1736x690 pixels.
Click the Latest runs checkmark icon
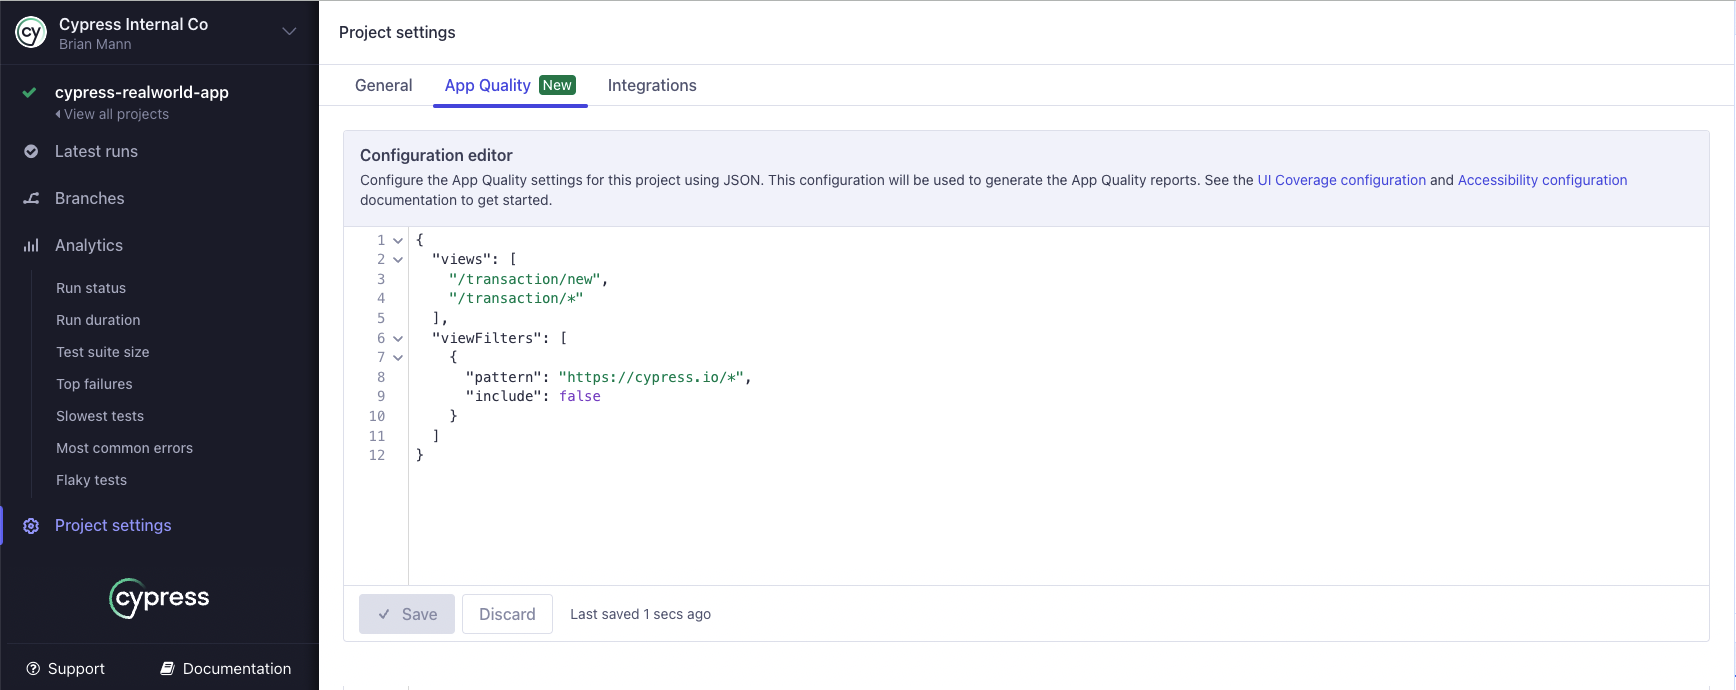coord(31,152)
